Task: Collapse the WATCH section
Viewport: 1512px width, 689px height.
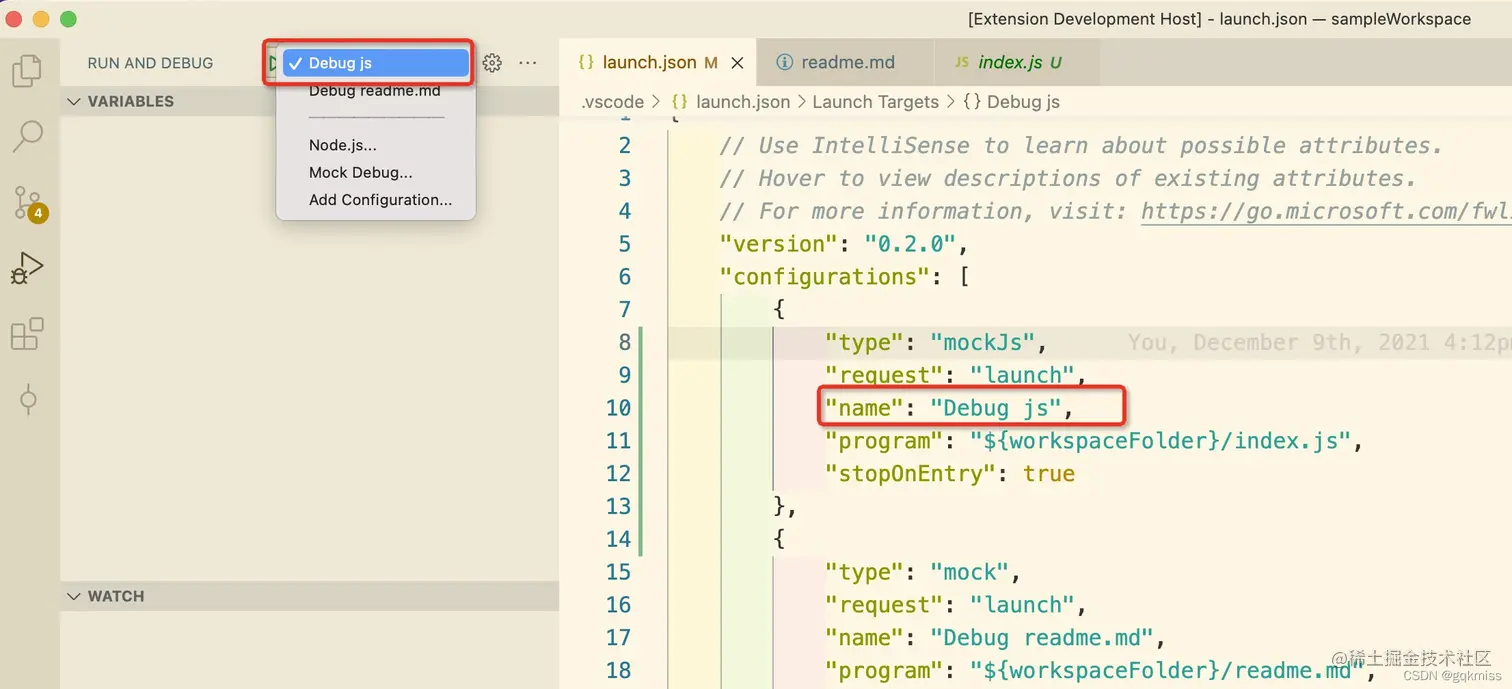Action: 73,596
